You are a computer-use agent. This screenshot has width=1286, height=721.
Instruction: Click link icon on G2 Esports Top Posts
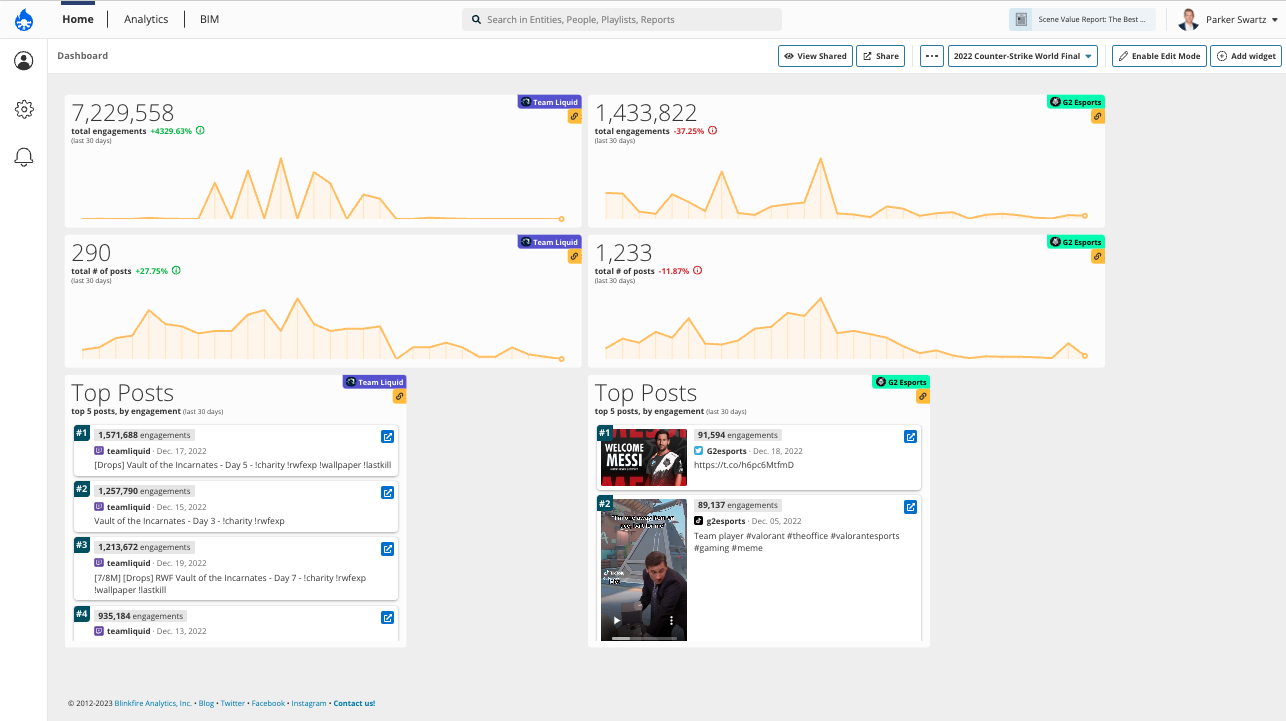(923, 396)
